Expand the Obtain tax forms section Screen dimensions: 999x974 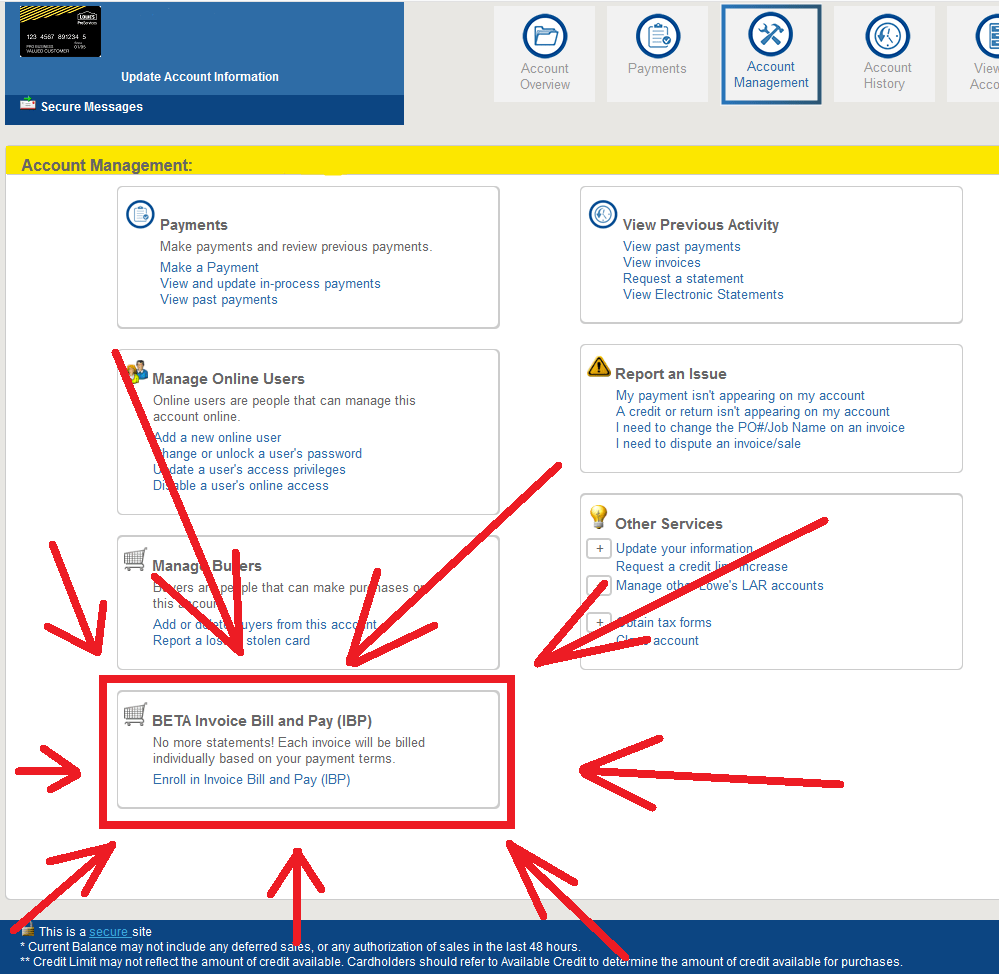[598, 622]
